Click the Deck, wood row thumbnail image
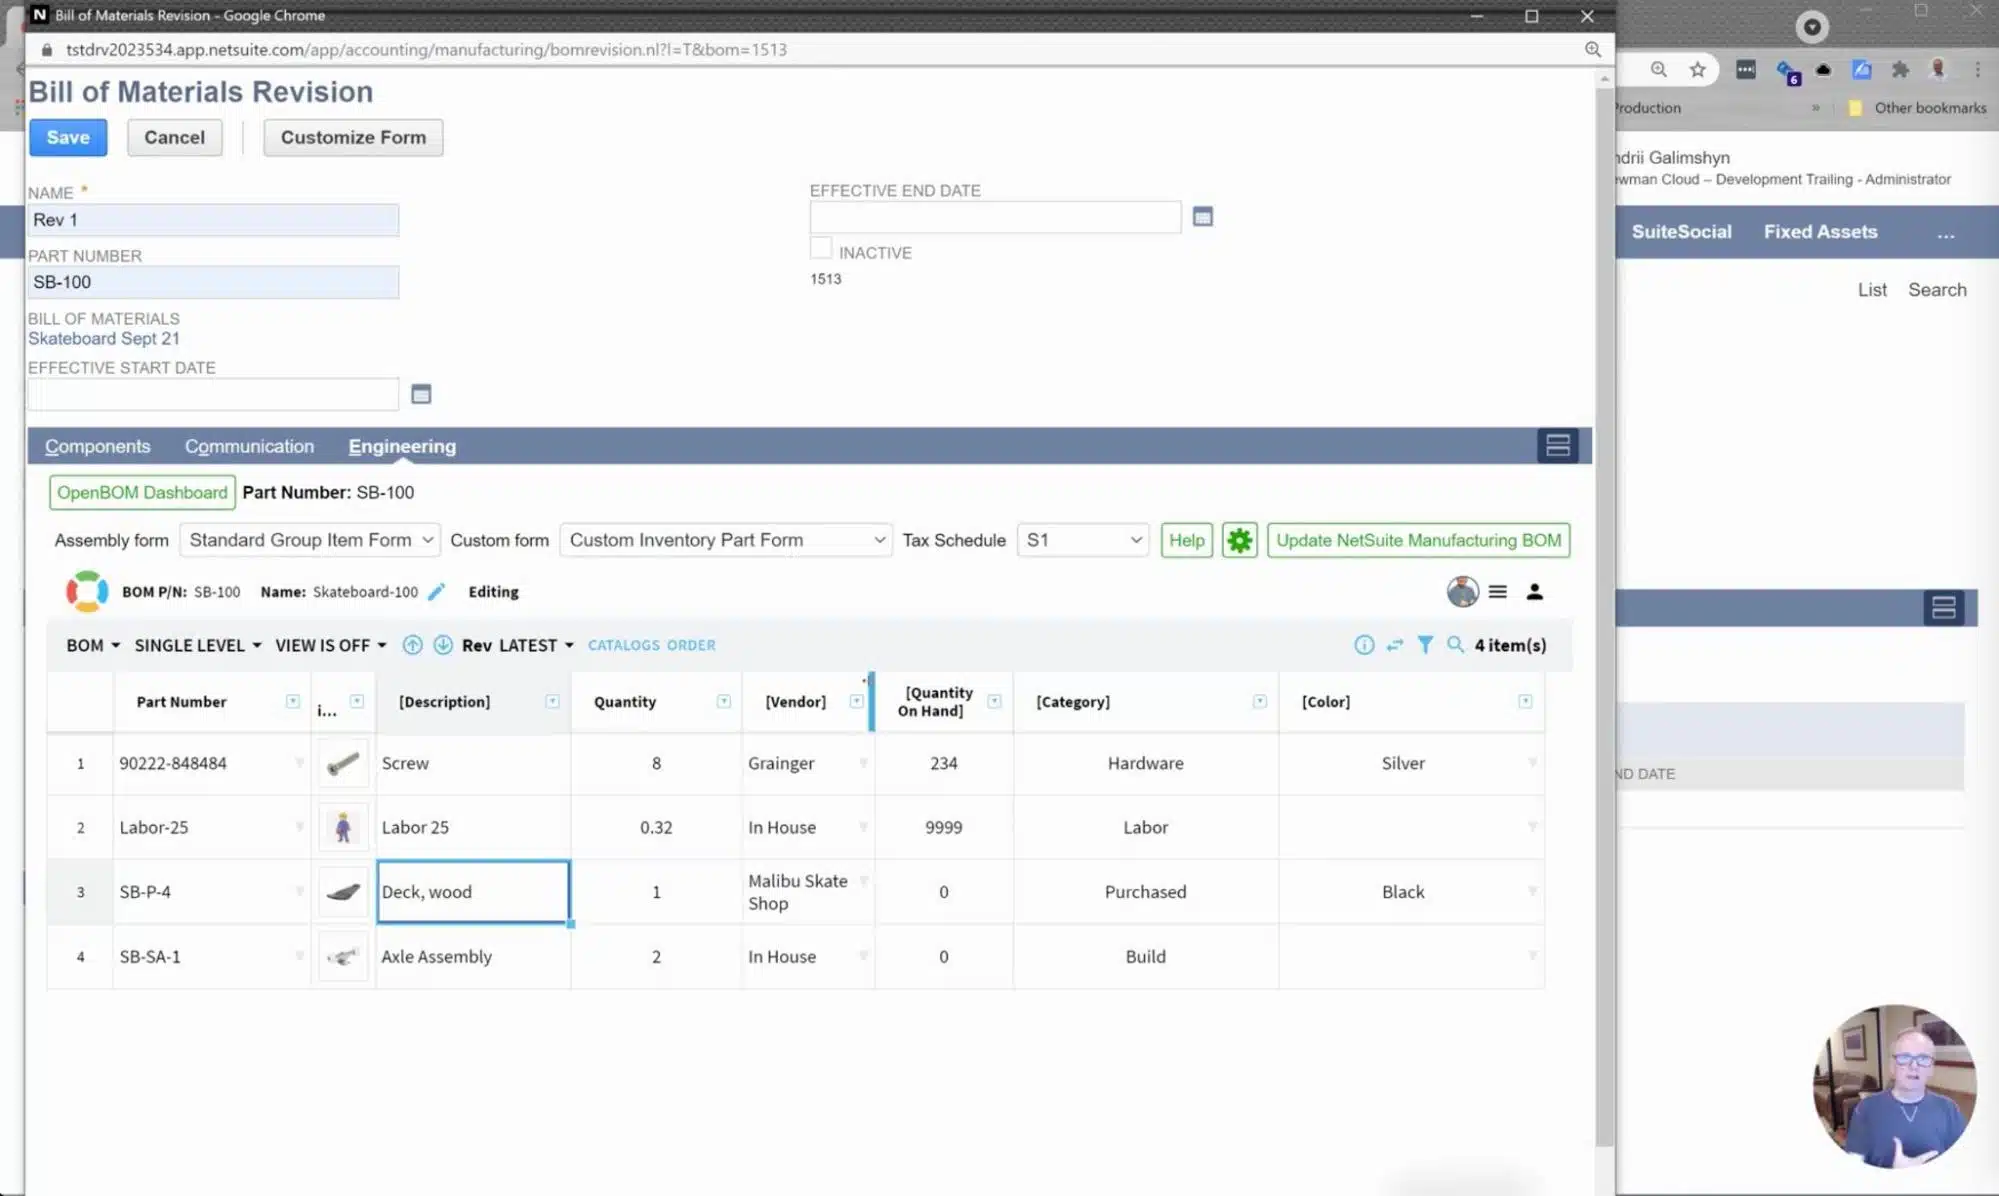Viewport: 1999px width, 1196px height. click(x=343, y=892)
